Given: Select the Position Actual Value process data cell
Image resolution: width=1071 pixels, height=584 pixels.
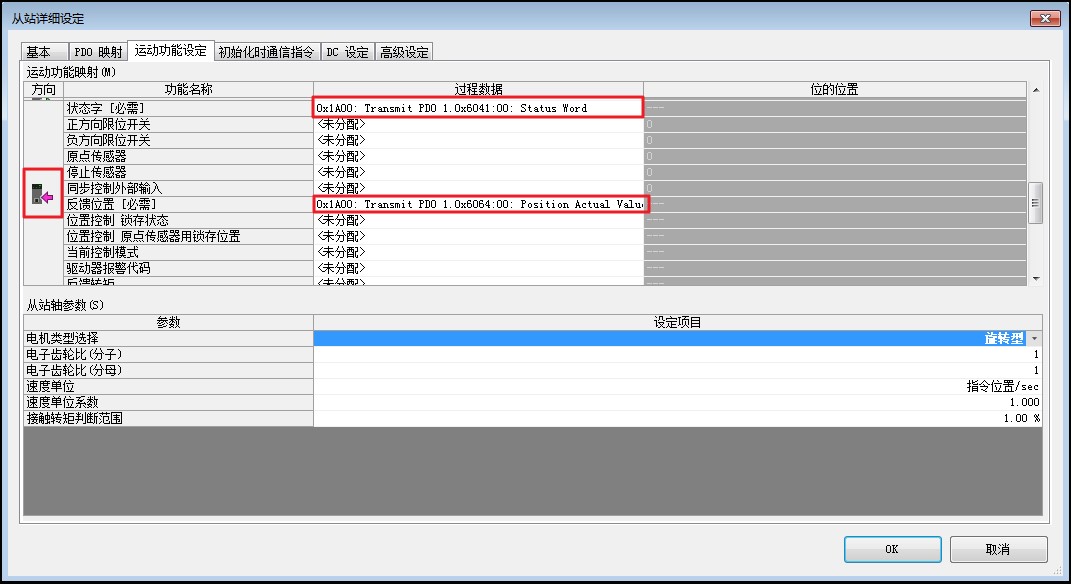Looking at the screenshot, I should 477,204.
